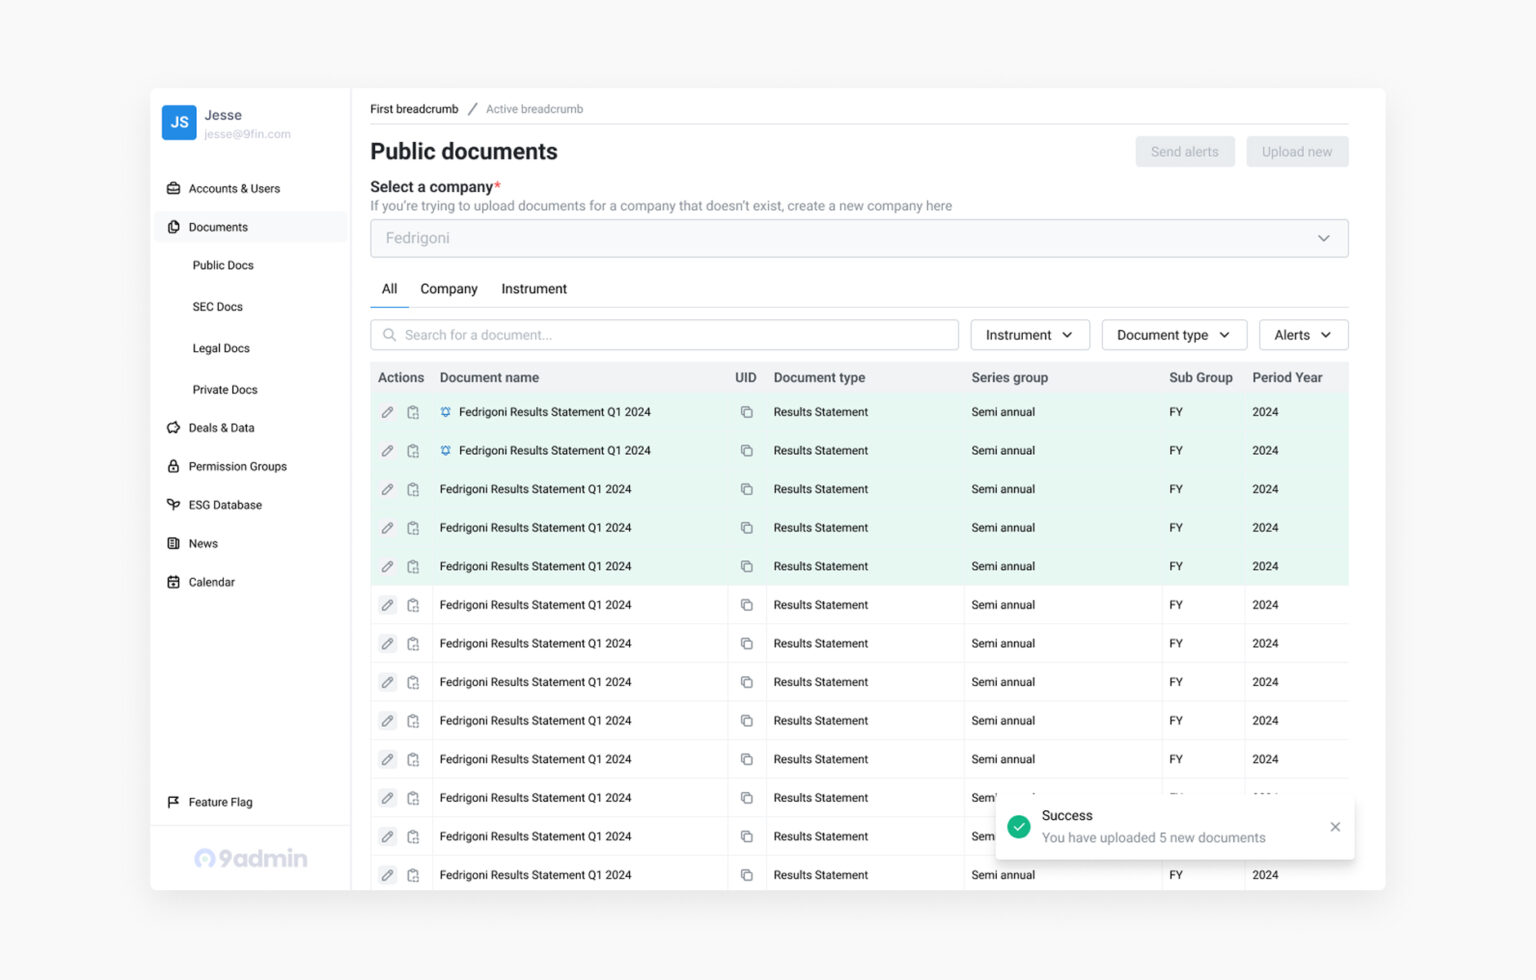Viewport: 1536px width, 980px height.
Task: Click the Document type column header
Action: [x=819, y=378]
